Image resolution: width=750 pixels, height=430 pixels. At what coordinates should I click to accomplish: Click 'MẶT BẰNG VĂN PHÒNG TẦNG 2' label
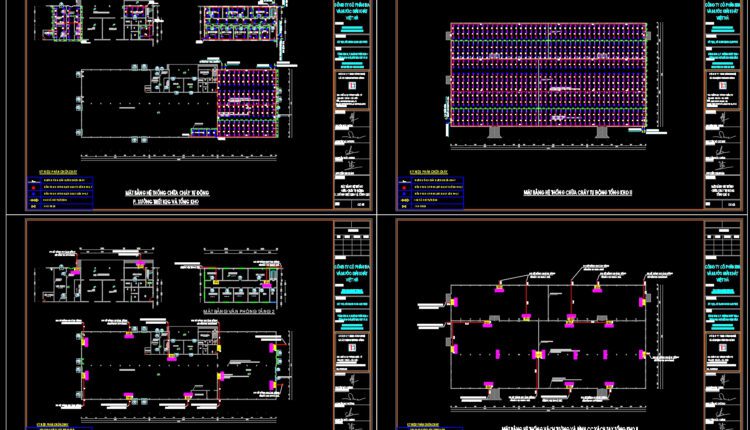point(239,311)
